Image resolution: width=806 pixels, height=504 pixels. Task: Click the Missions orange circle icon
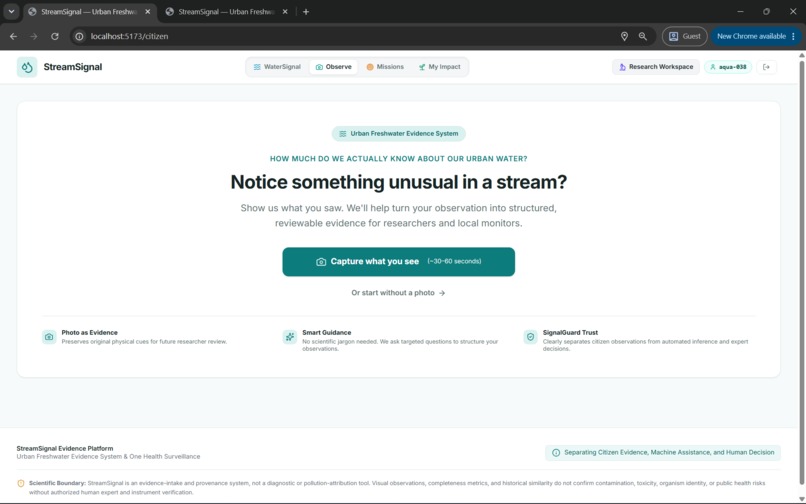[370, 67]
